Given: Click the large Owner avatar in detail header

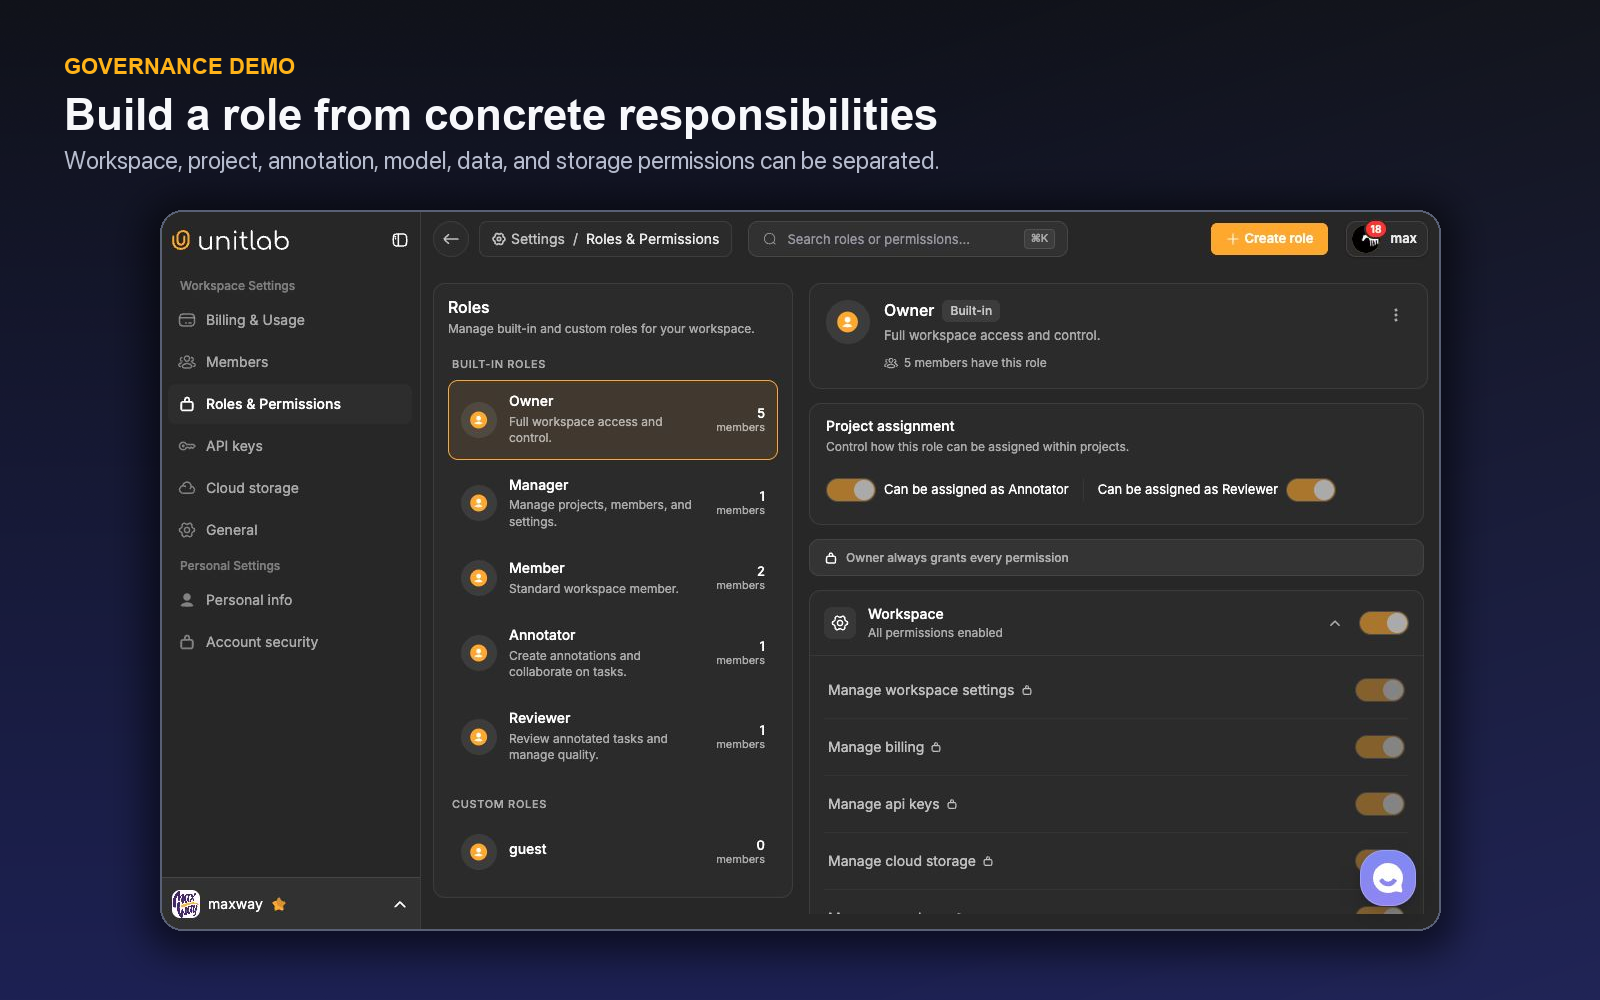Looking at the screenshot, I should point(847,322).
